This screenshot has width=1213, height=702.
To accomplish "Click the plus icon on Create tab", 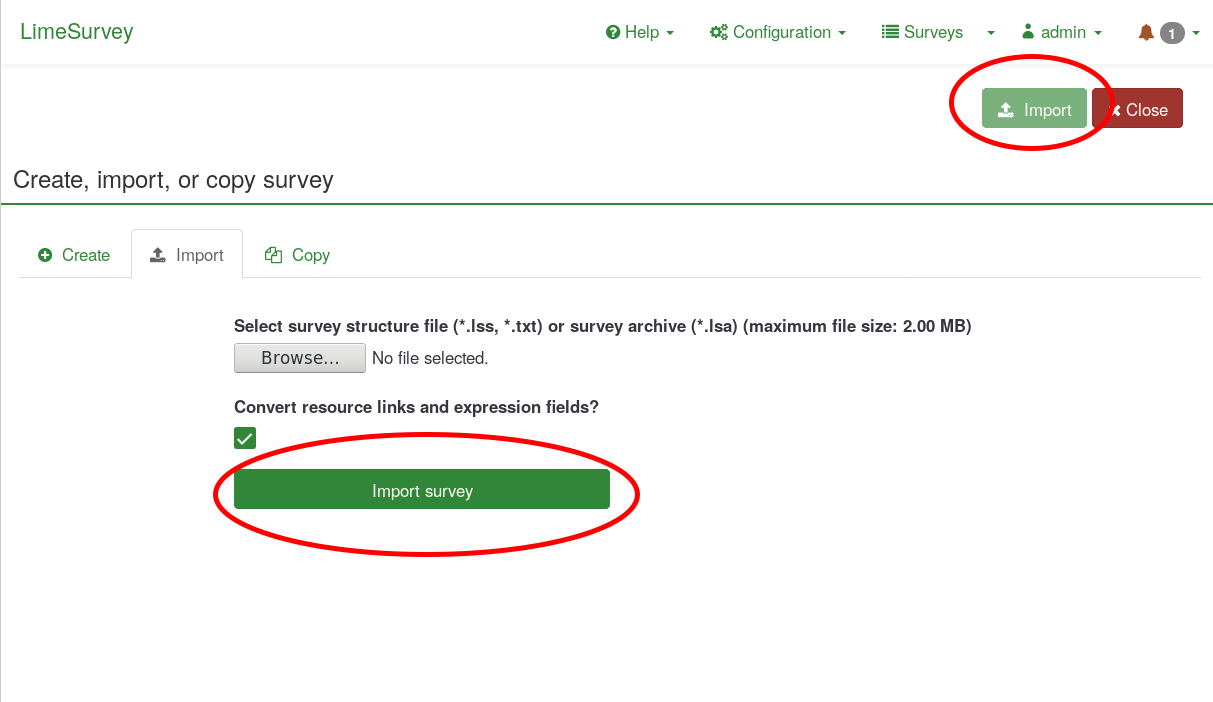I will [x=45, y=255].
